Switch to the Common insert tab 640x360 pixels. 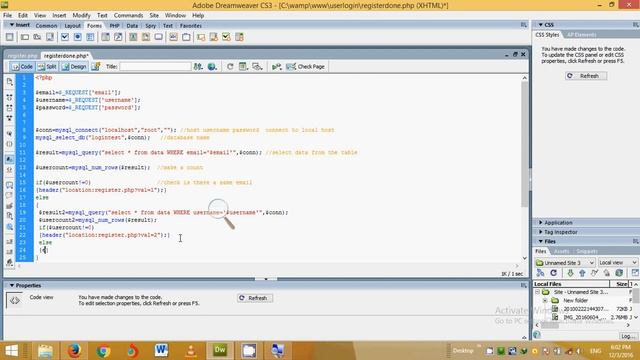[x=46, y=26]
